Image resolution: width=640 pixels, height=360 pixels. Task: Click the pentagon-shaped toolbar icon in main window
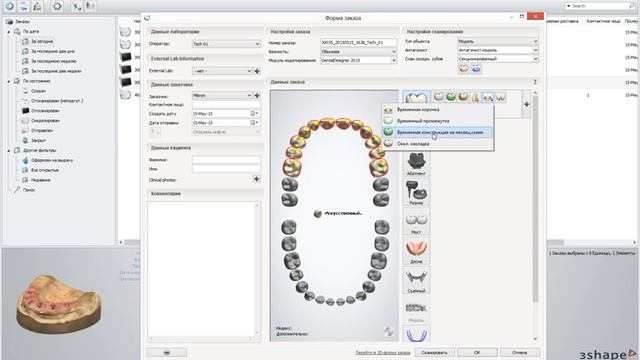(x=57, y=6)
